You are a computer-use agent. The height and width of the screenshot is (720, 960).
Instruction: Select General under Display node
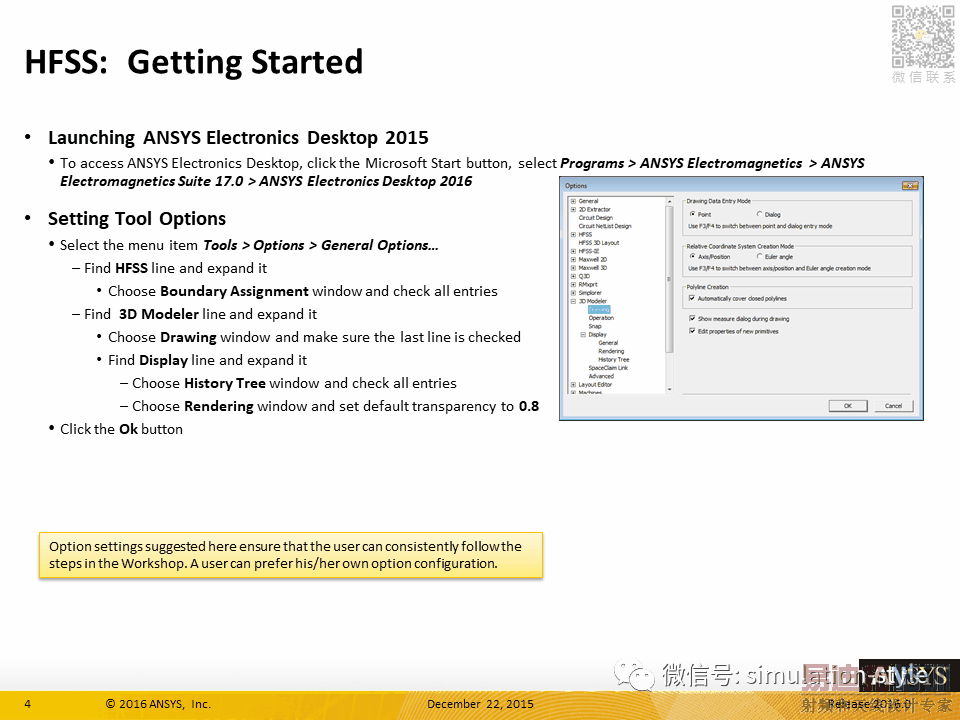[607, 343]
